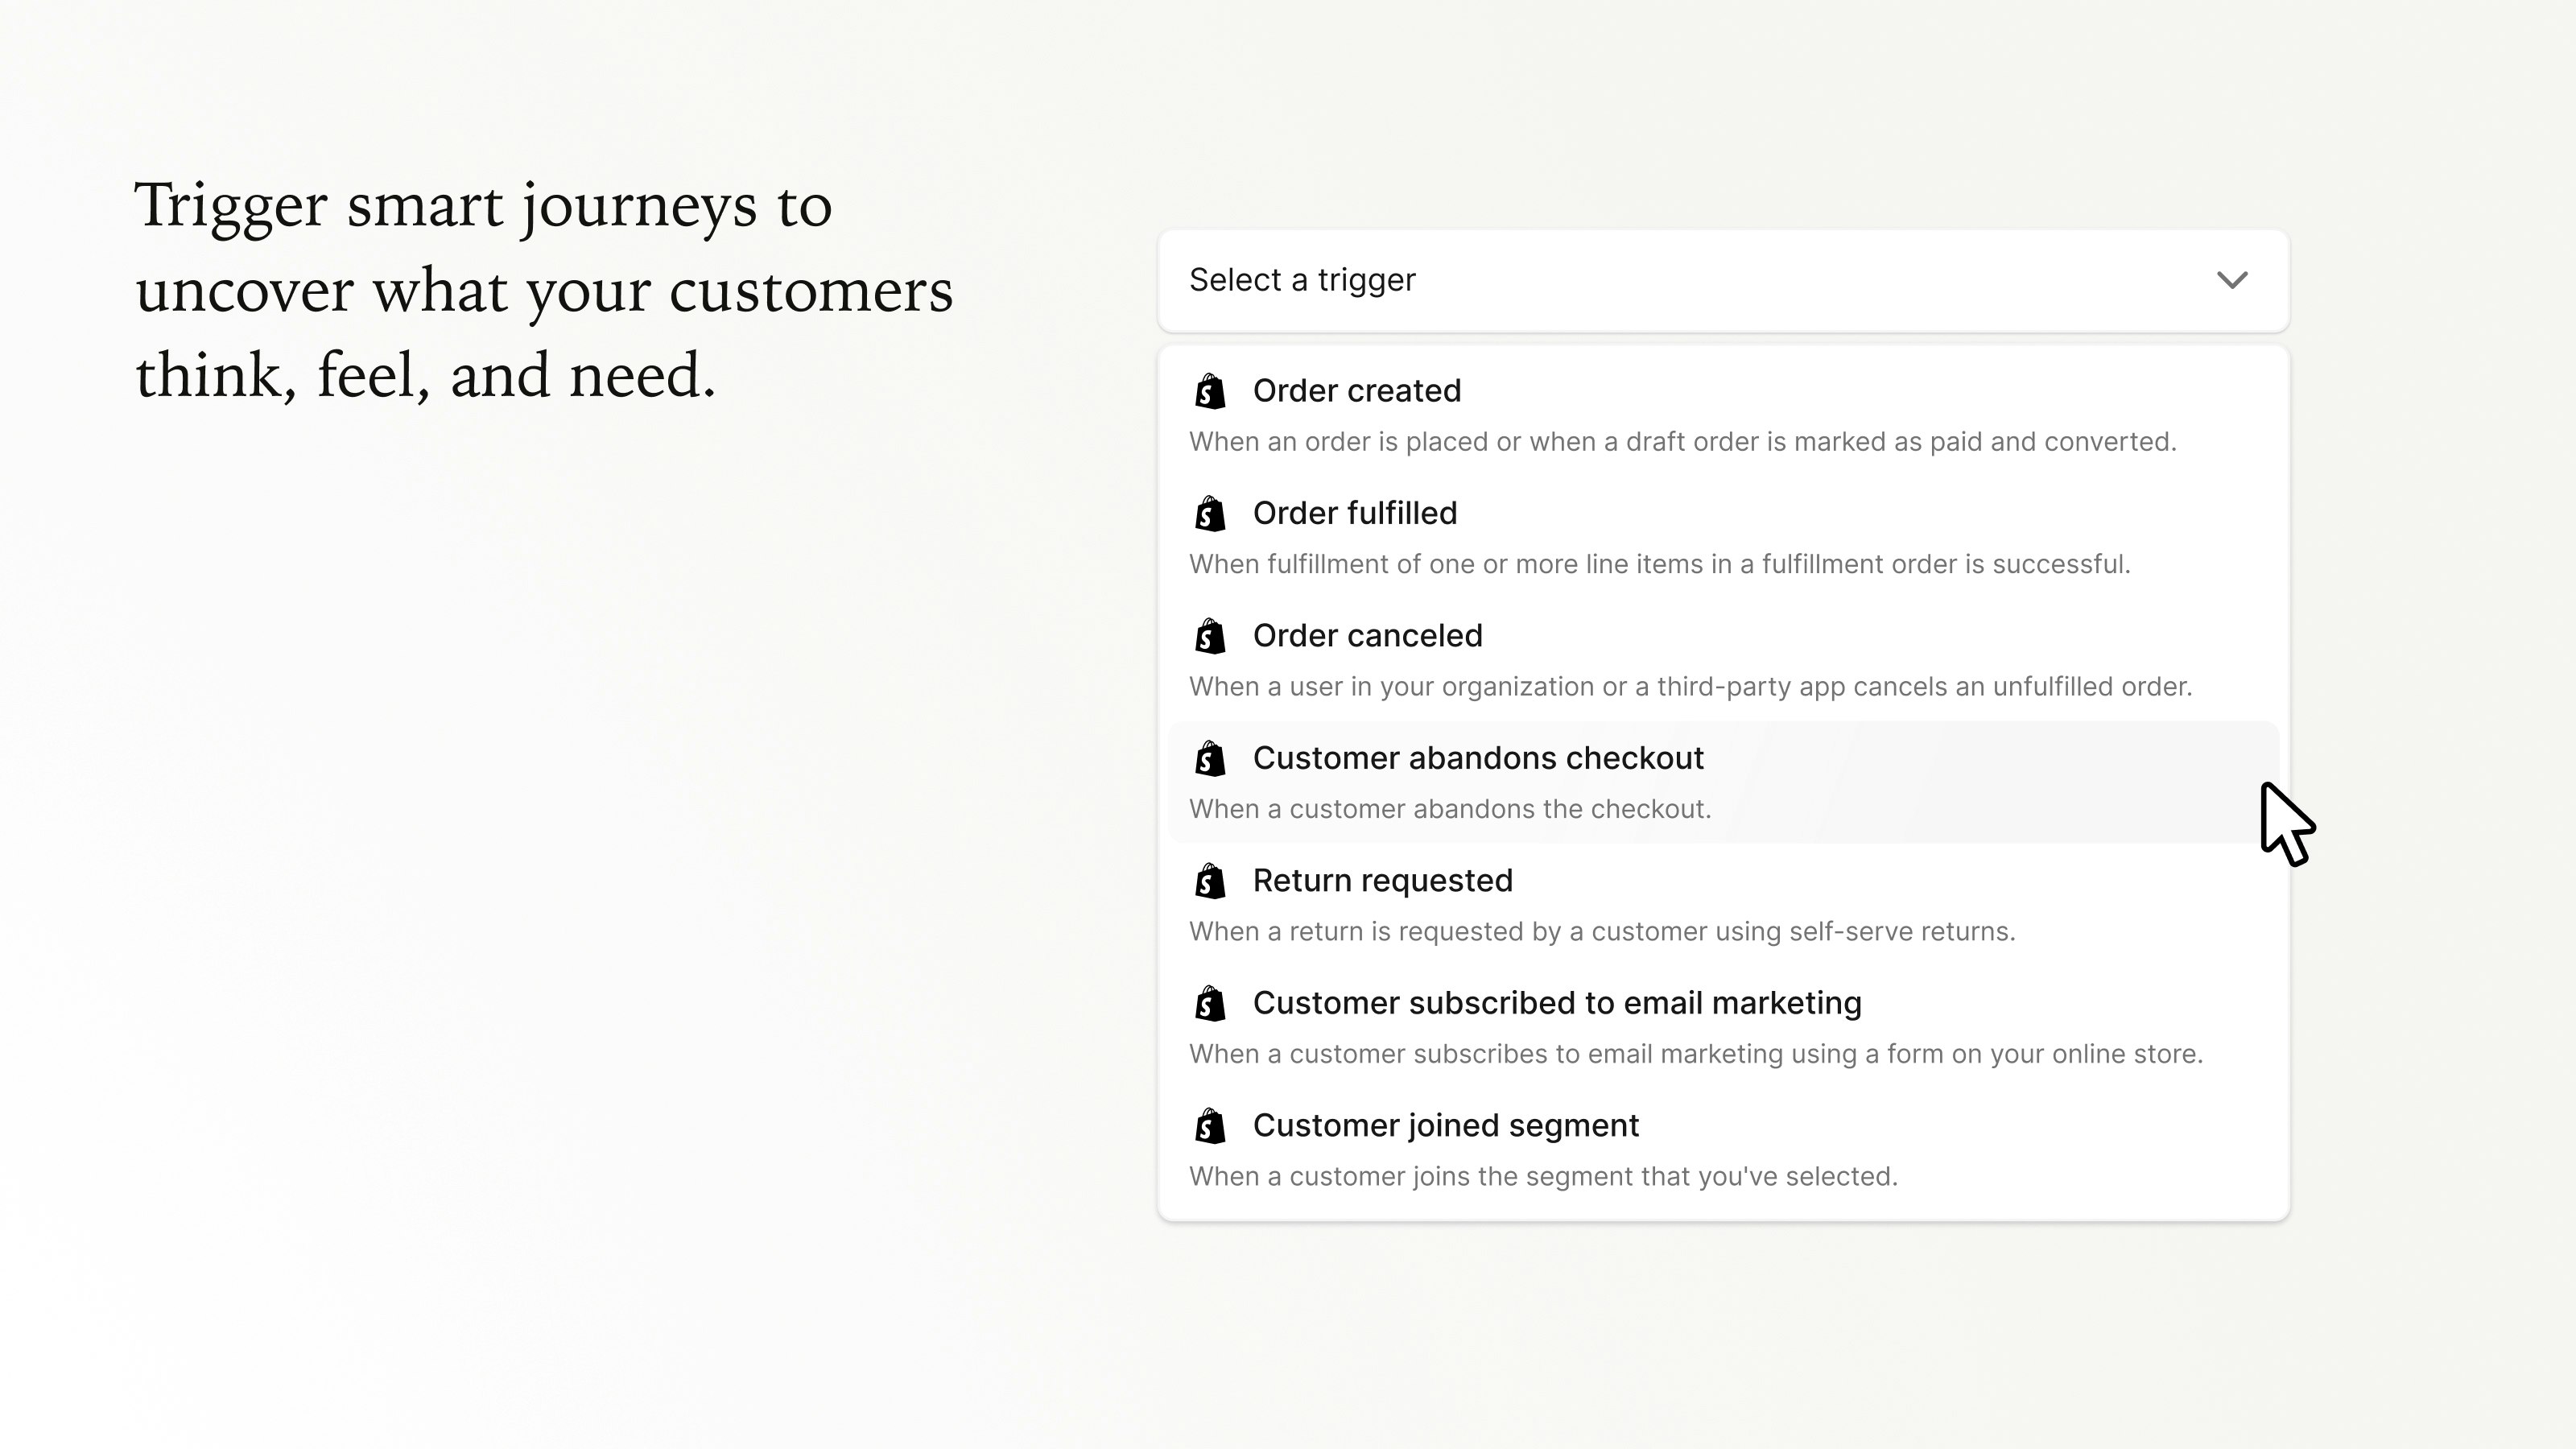Click the Shopify bag icon next to Order fulfilled
The width and height of the screenshot is (2576, 1449).
[1210, 514]
